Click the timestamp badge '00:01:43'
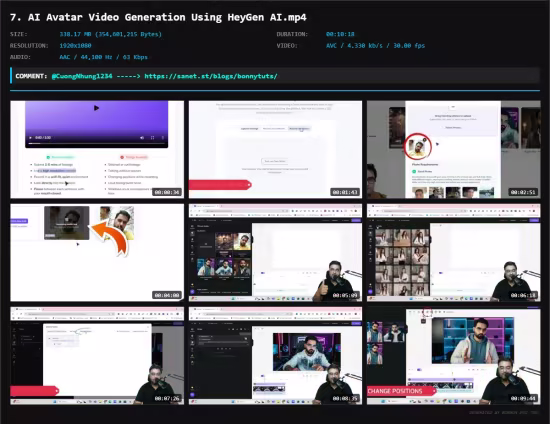Screen dimensions: 550x424 pyautogui.click(x=345, y=192)
